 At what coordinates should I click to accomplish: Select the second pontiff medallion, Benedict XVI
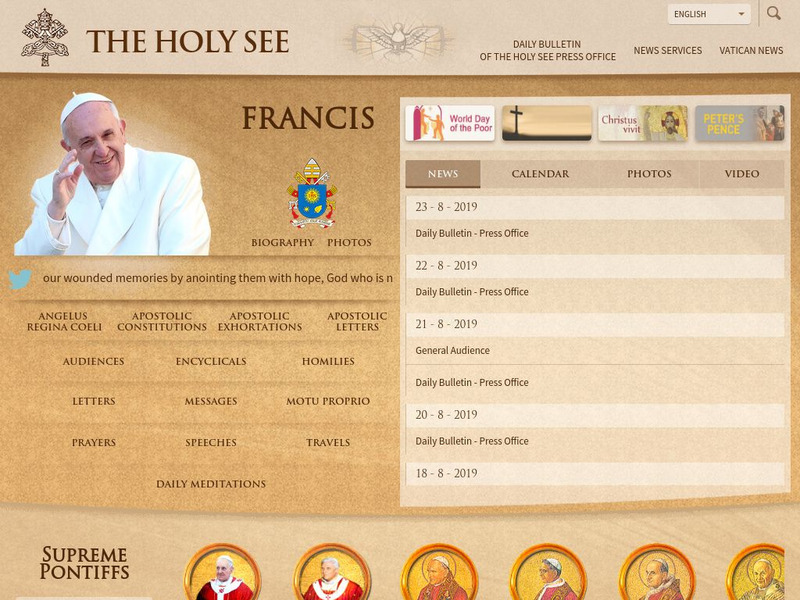[332, 572]
